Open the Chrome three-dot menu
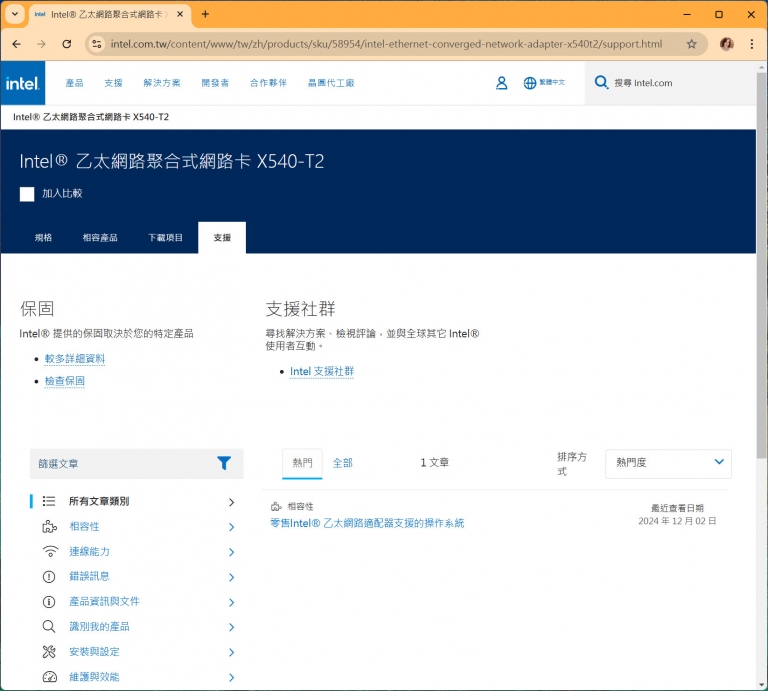768x691 pixels. point(751,44)
